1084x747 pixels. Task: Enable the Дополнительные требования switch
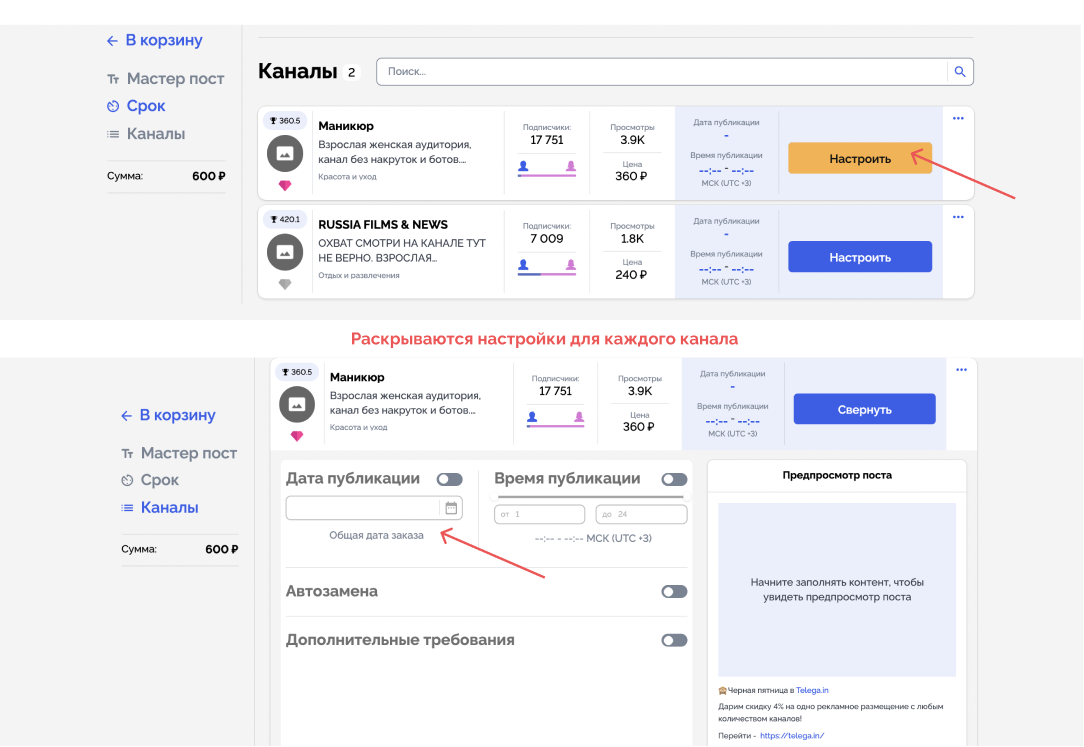[674, 640]
